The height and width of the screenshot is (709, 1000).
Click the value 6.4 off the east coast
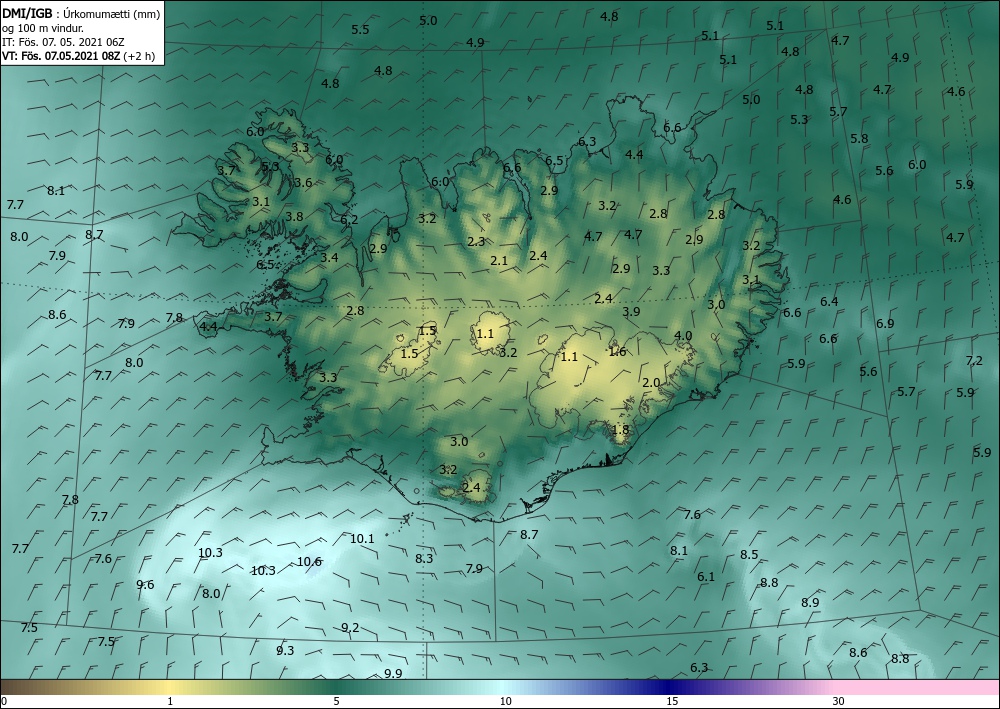(829, 302)
